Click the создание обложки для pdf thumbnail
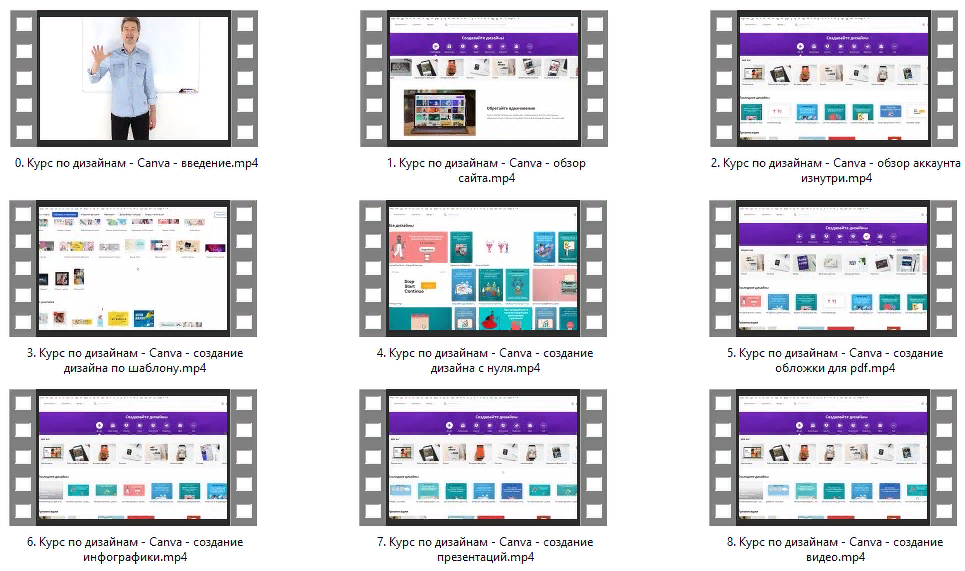Image resolution: width=965 pixels, height=571 pixels. pos(833,270)
